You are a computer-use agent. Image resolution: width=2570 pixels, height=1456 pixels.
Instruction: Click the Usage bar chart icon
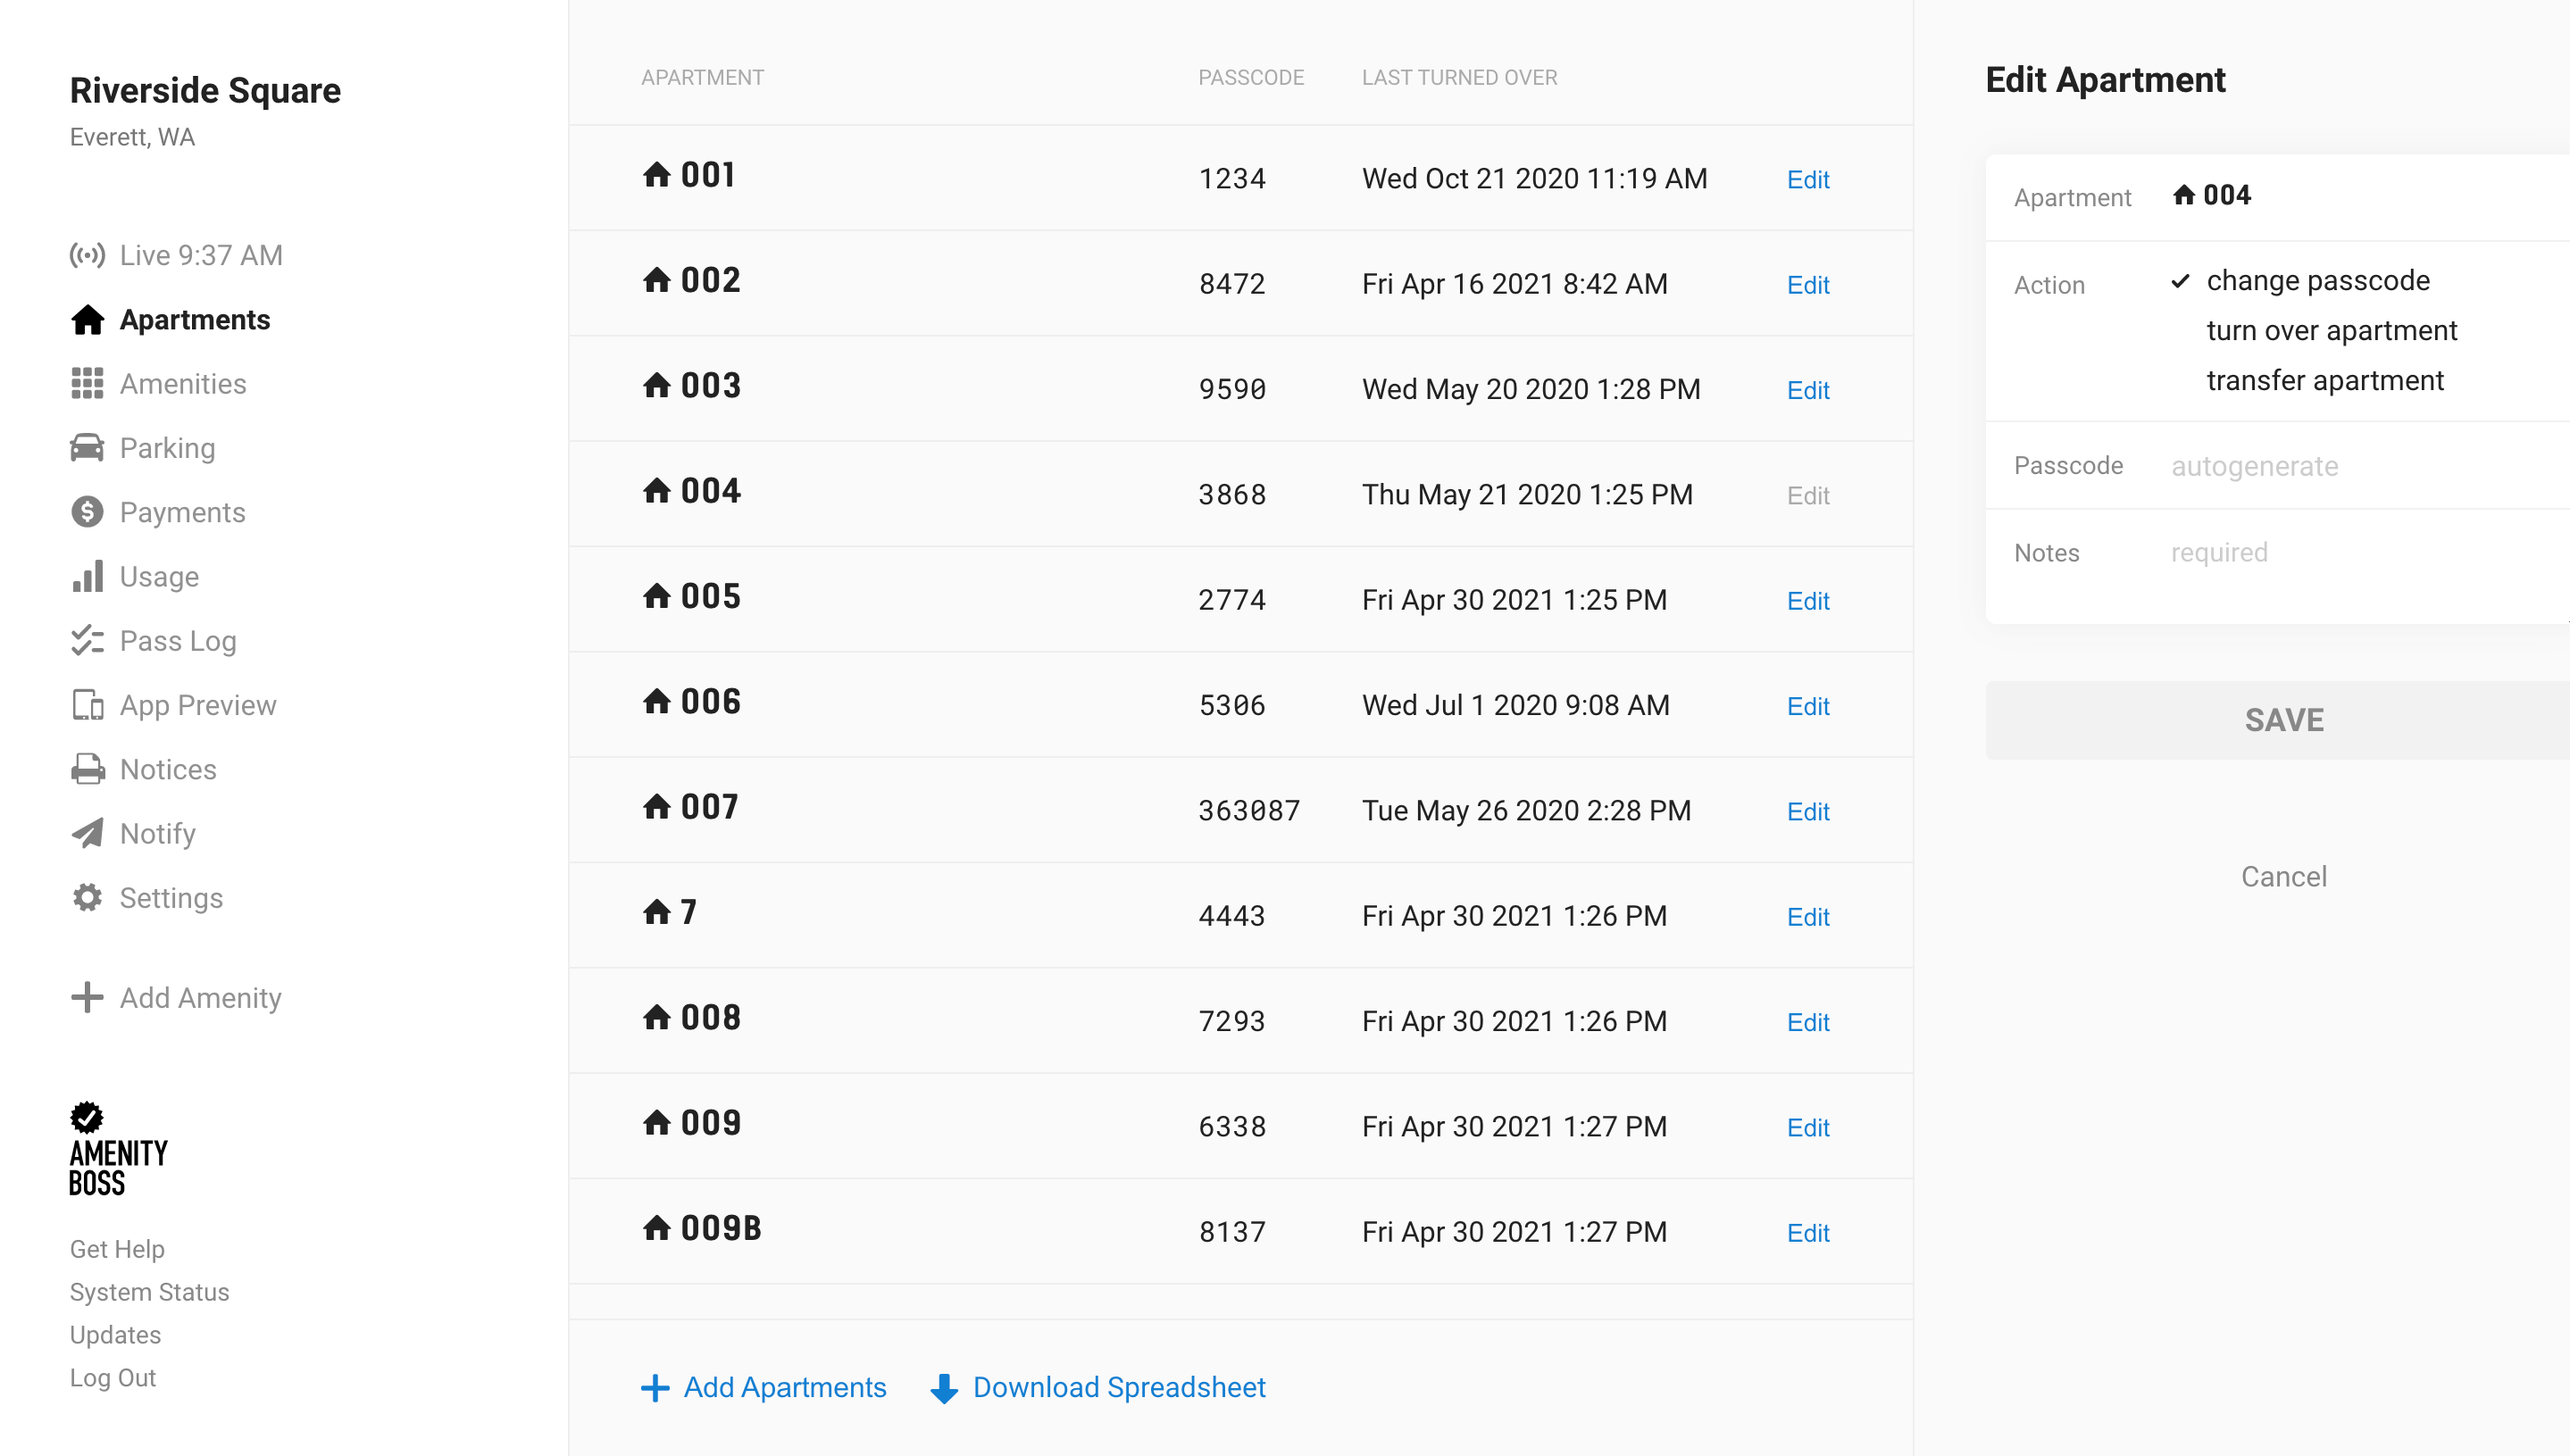pyautogui.click(x=87, y=576)
